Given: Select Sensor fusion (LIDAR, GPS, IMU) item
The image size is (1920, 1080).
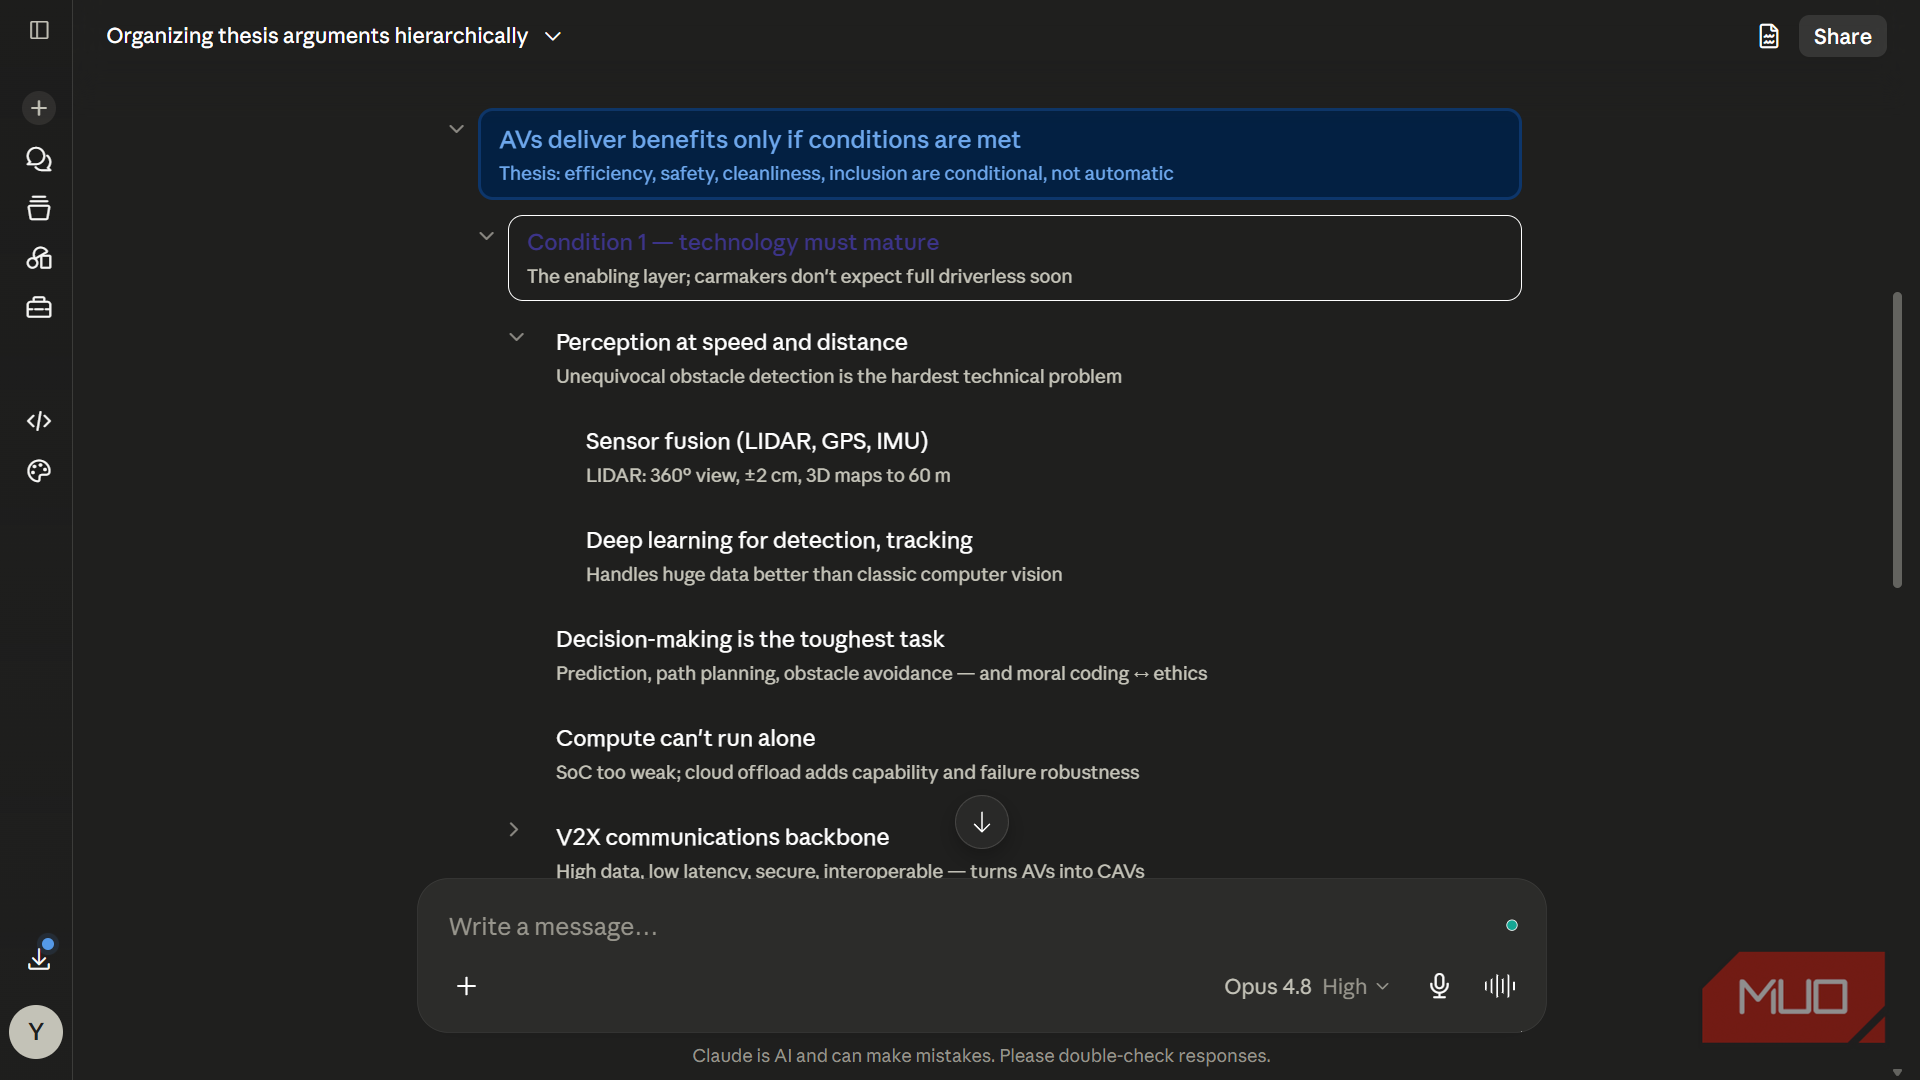Looking at the screenshot, I should tap(757, 441).
